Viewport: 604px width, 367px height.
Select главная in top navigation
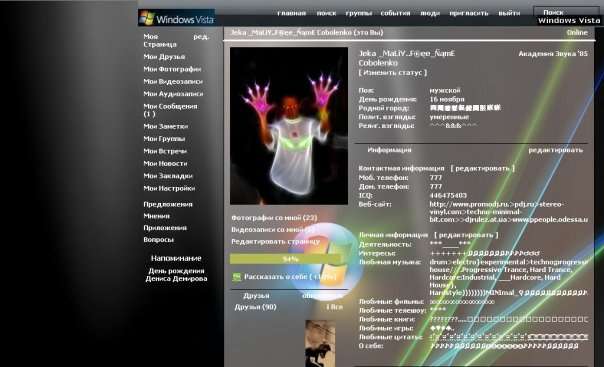pyautogui.click(x=292, y=13)
